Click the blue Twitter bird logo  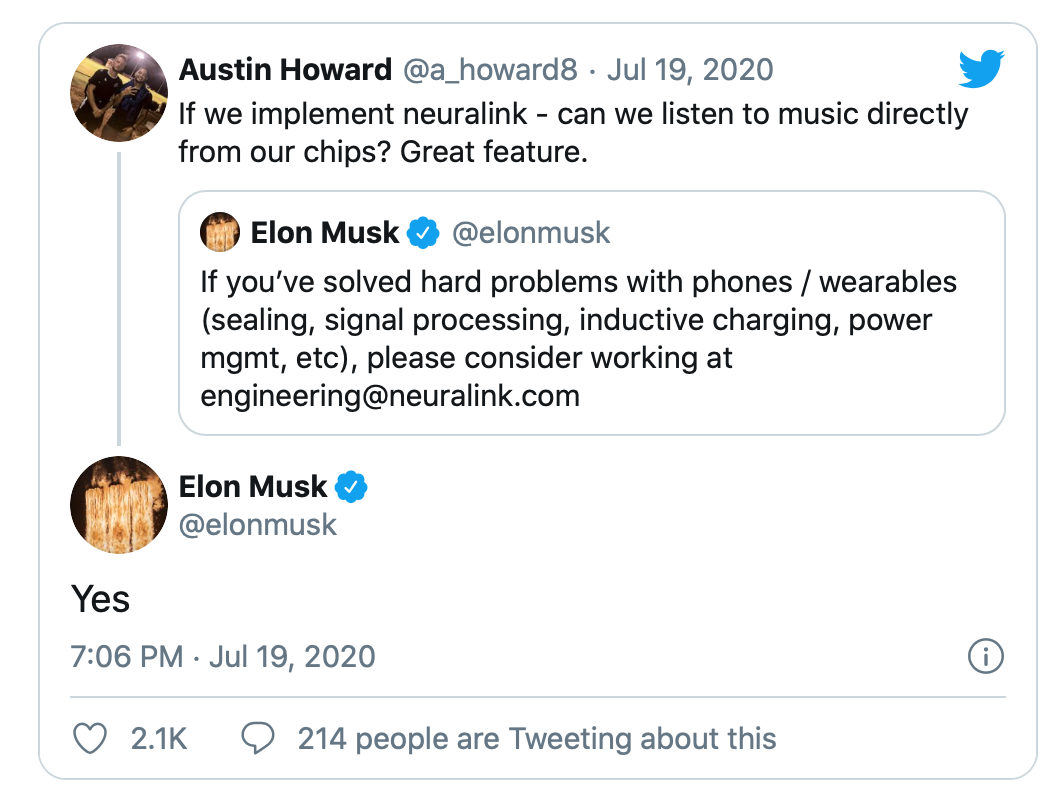(x=981, y=68)
